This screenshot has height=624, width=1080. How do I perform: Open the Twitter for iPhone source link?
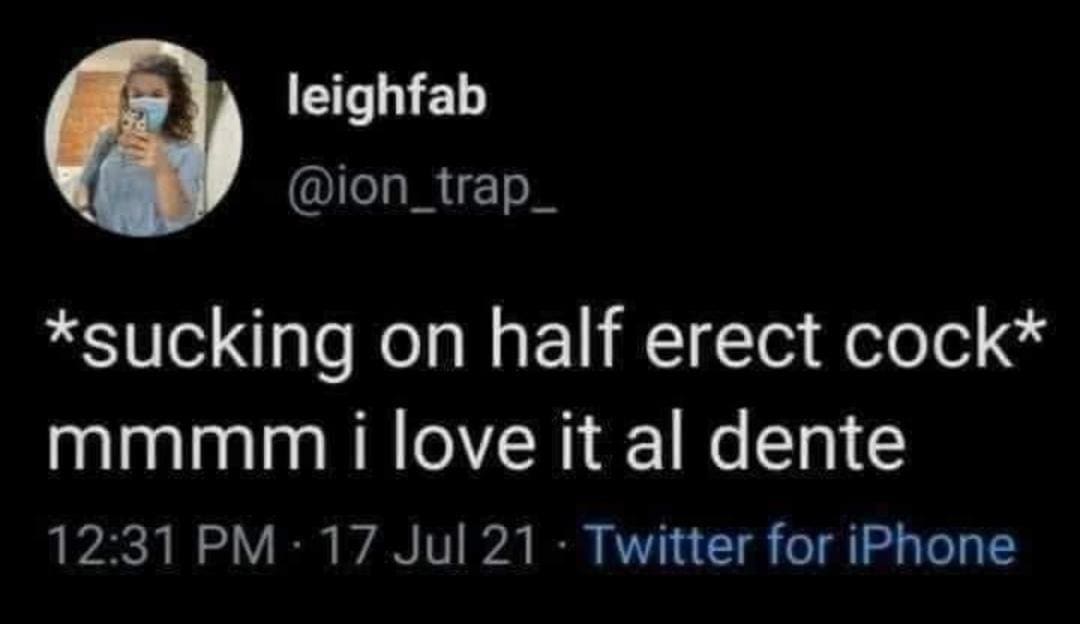(x=799, y=546)
